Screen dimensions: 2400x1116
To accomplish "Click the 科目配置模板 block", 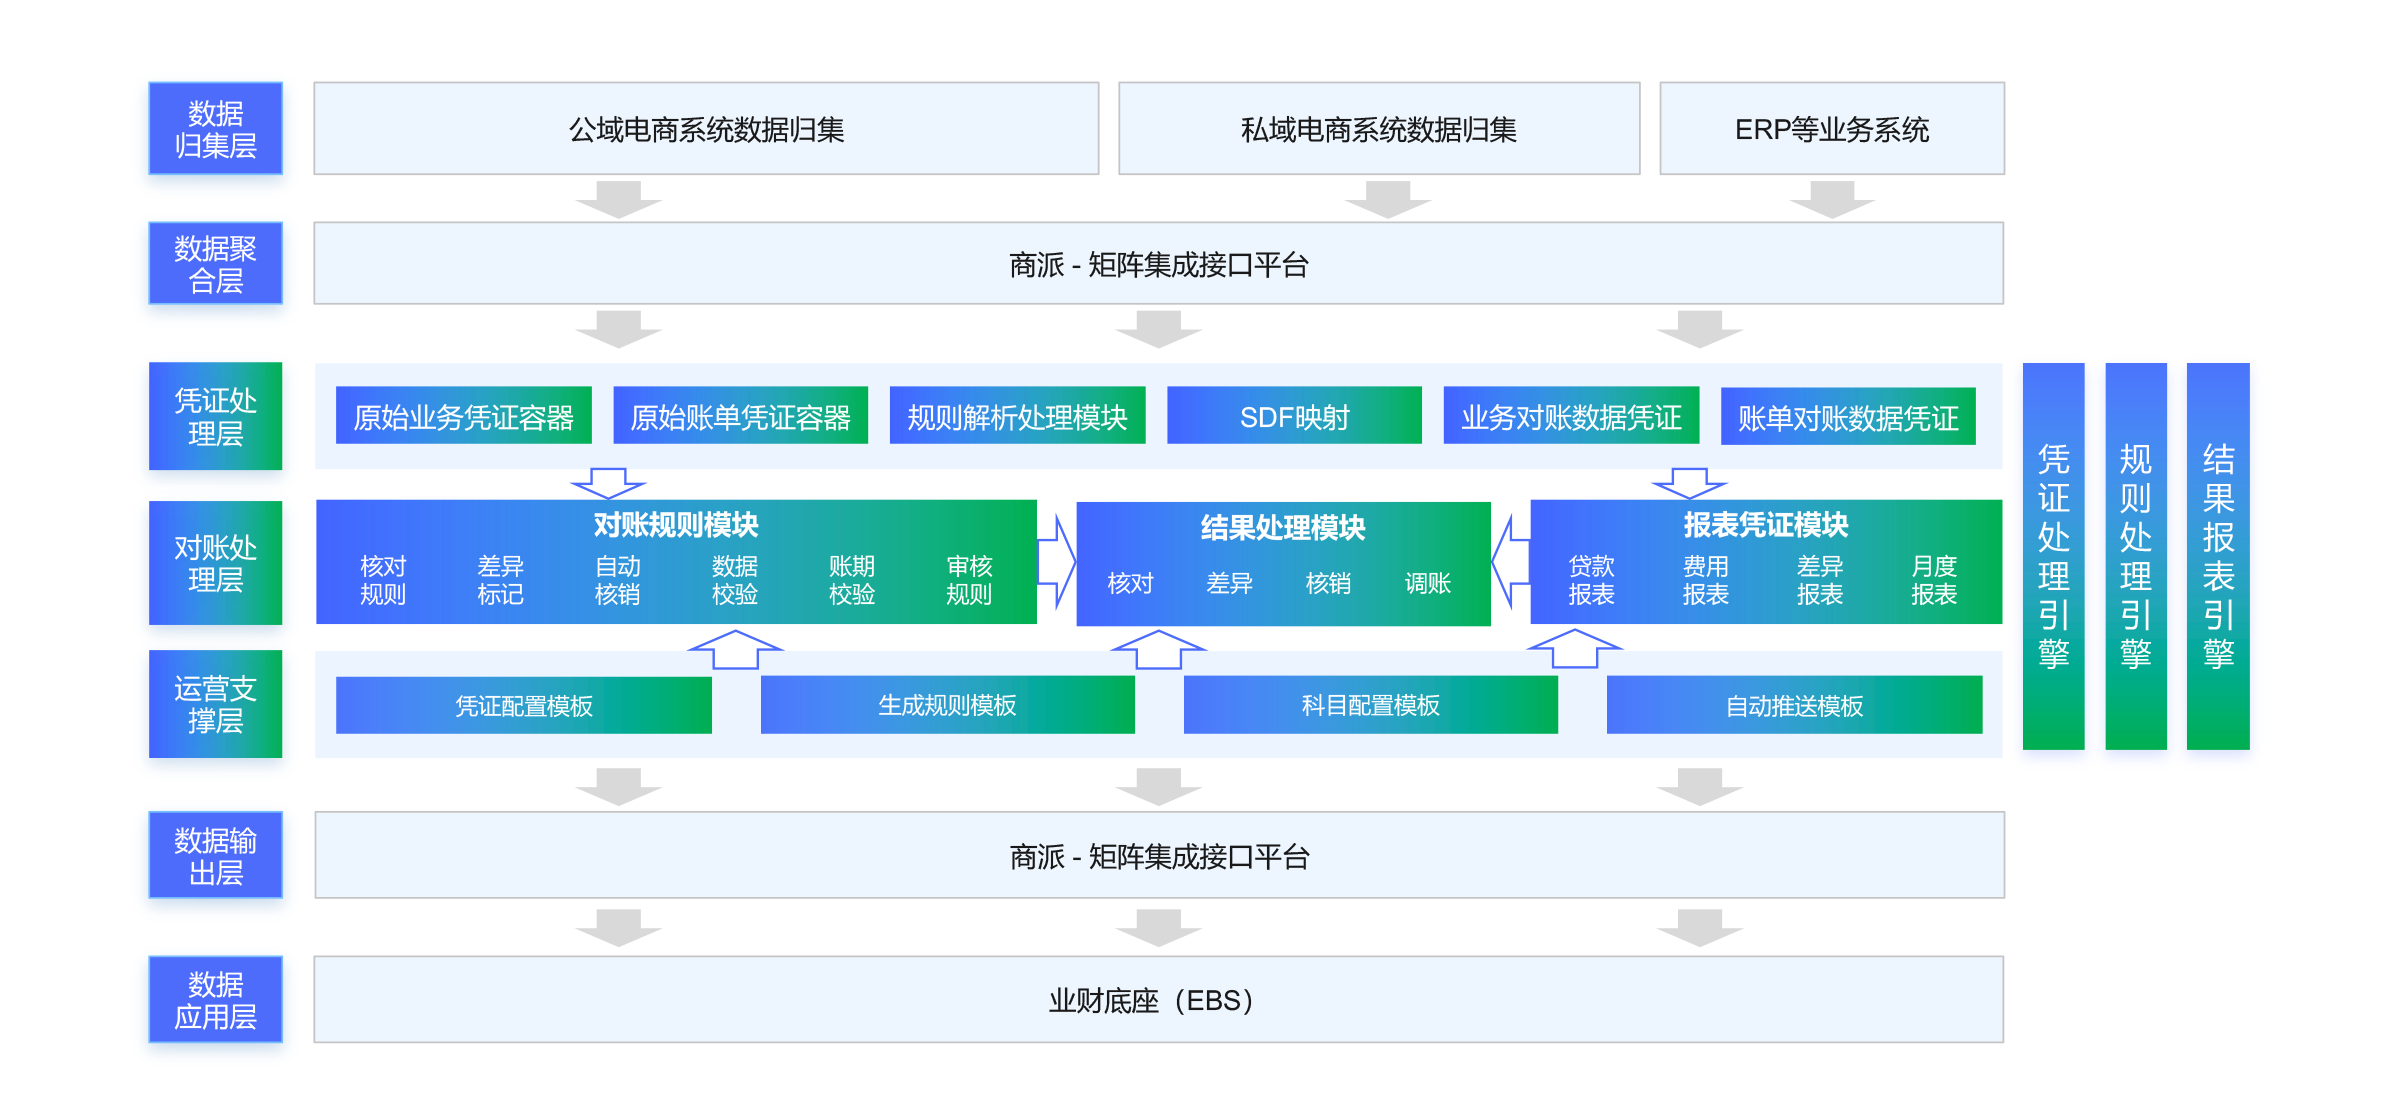I will tap(1371, 705).
